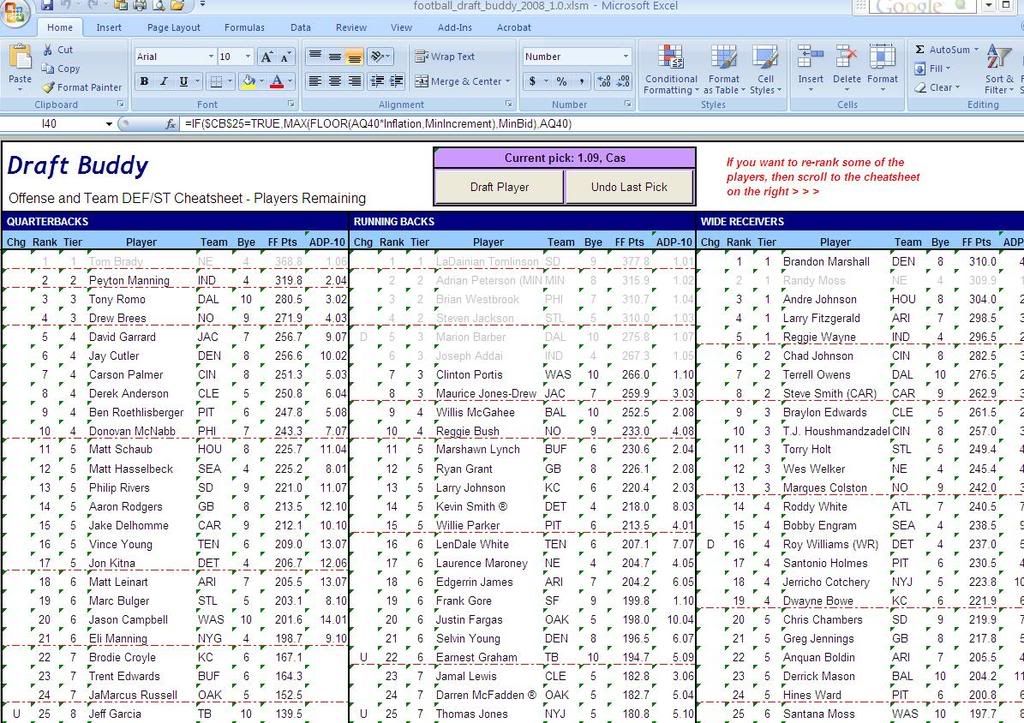Click the Sort & Filter icon
The width and height of the screenshot is (1024, 723).
coord(998,70)
